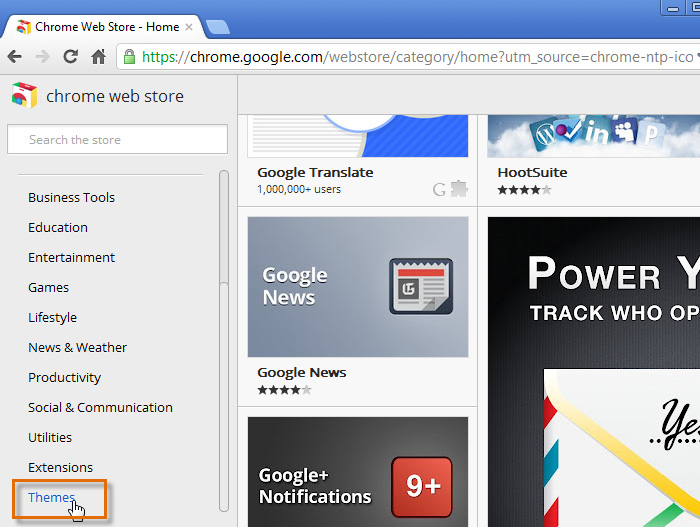Click the red '9+' notification icon
Screen dimensions: 700x527
pyautogui.click(x=422, y=487)
